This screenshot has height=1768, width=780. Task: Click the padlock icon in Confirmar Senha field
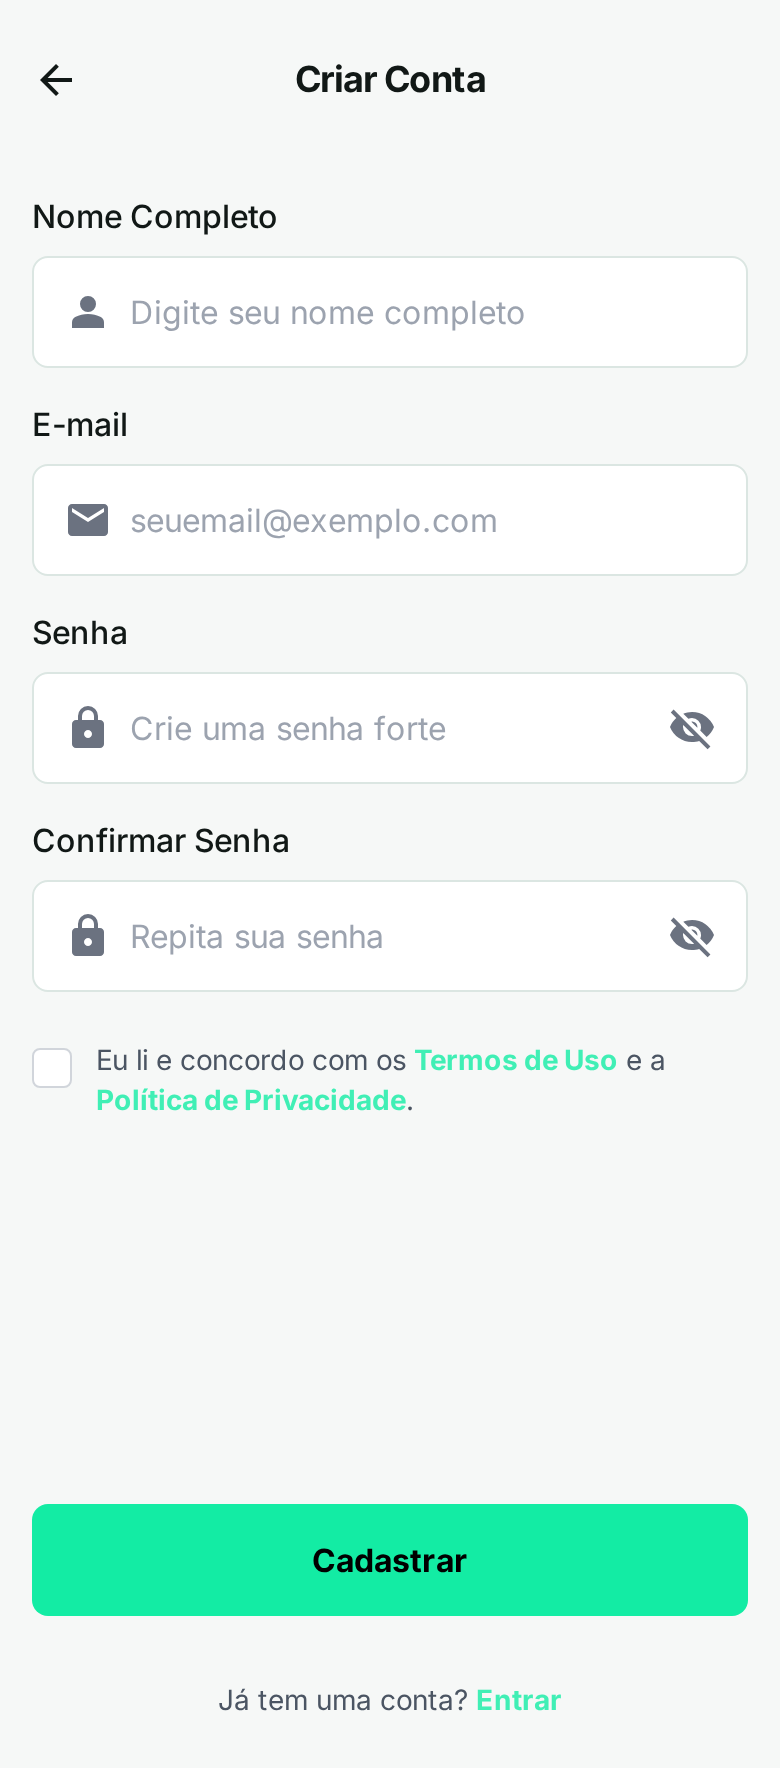coord(88,936)
